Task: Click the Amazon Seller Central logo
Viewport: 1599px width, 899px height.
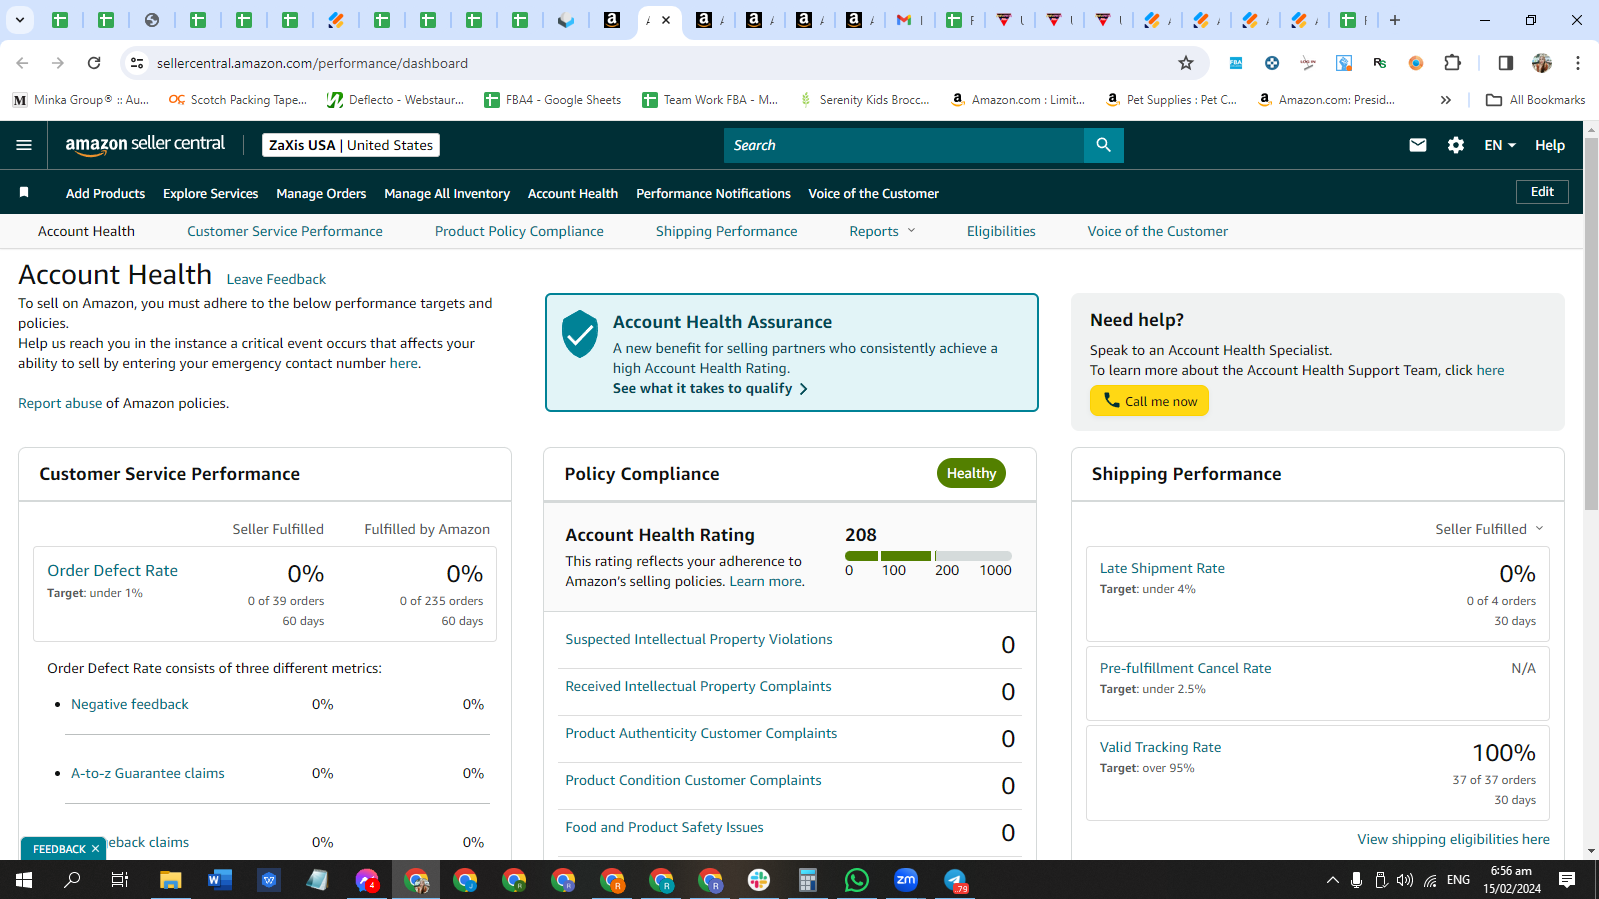Action: click(145, 145)
